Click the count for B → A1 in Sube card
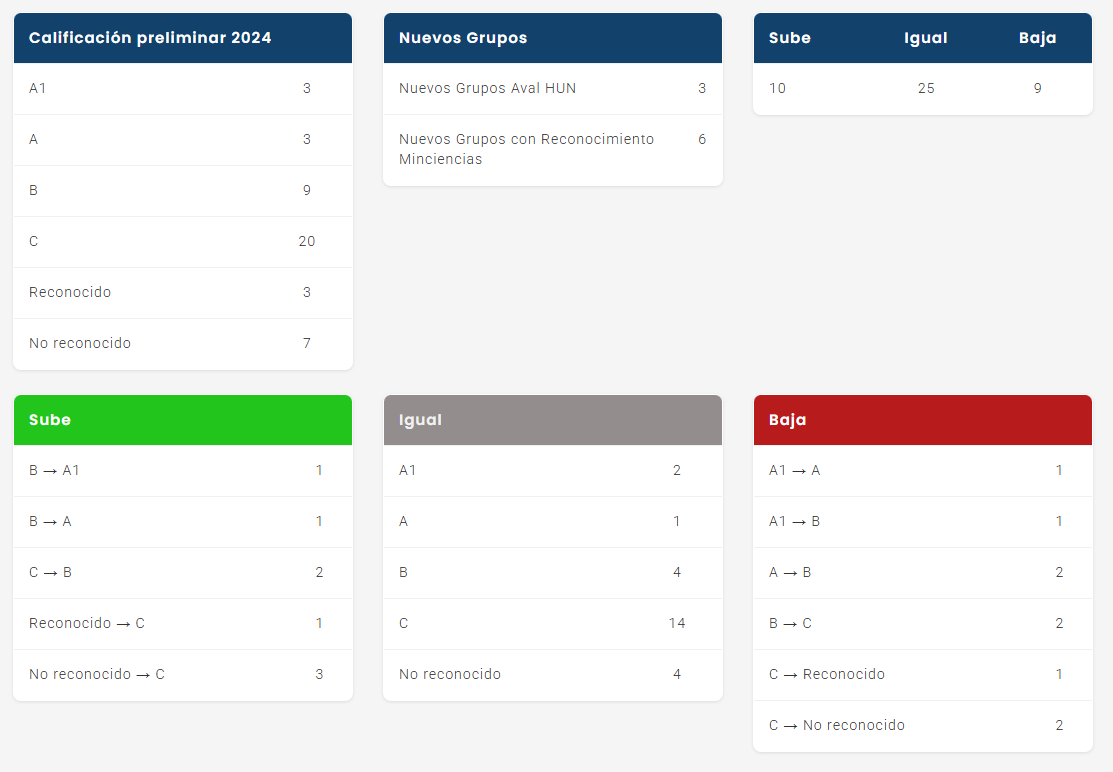Screen dimensions: 1113x772 pos(319,470)
